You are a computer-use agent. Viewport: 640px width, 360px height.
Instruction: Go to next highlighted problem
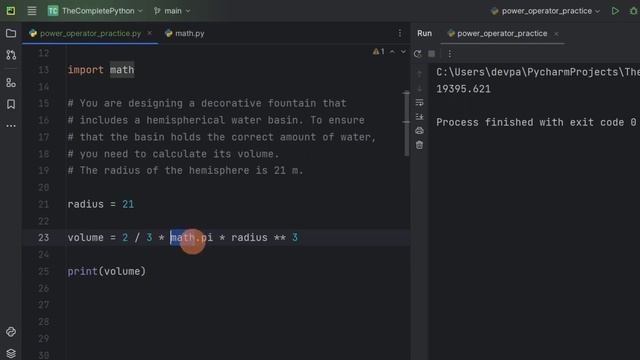pos(403,52)
